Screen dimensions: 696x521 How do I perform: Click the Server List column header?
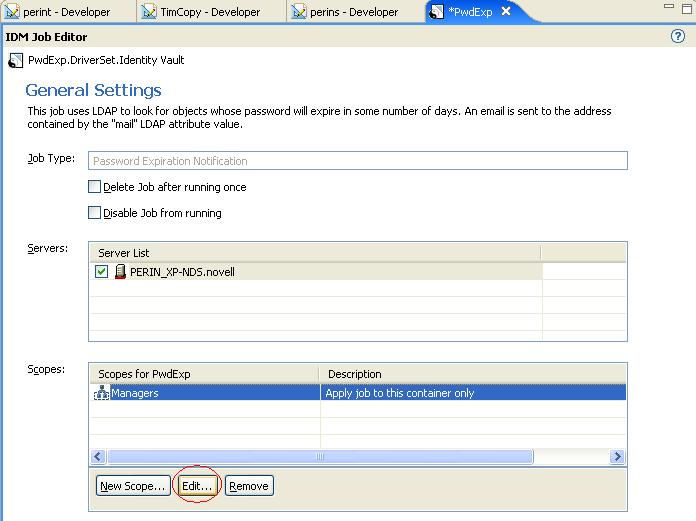(x=316, y=253)
